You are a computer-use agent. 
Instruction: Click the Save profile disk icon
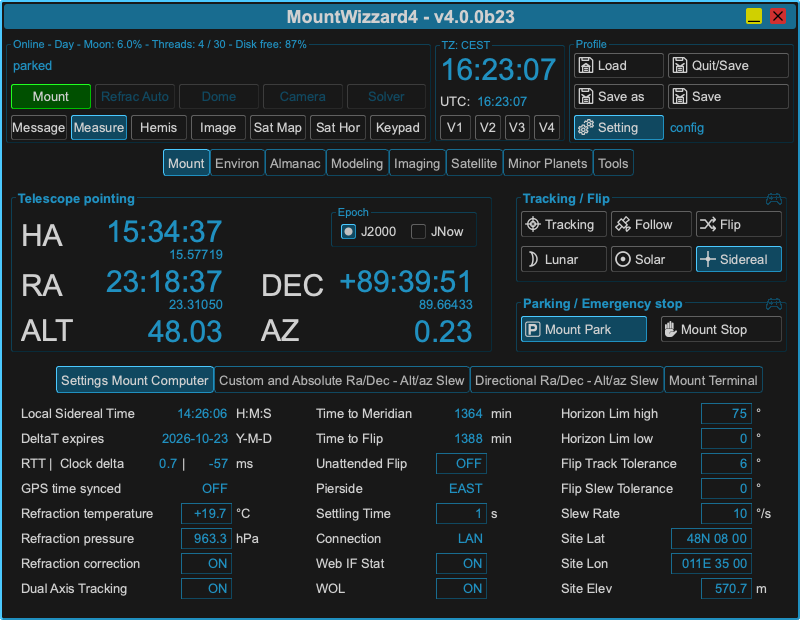coord(680,96)
